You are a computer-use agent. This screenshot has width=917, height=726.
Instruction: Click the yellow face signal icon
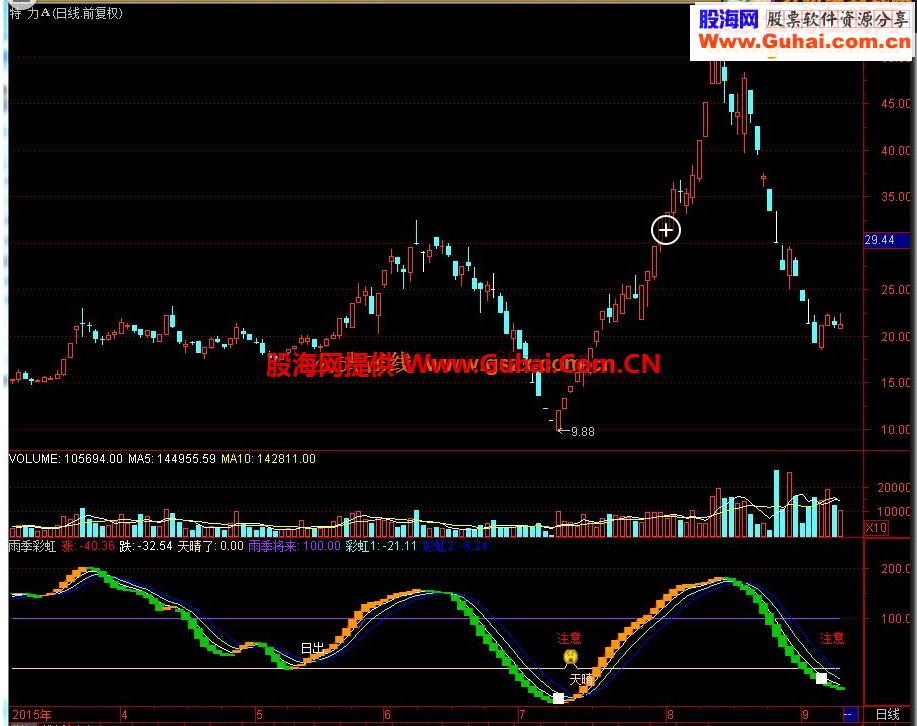[x=570, y=657]
